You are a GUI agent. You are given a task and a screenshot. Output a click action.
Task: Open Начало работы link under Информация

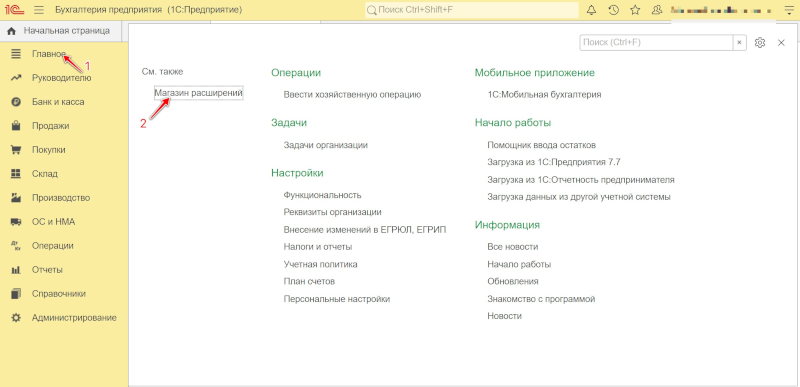coord(519,264)
